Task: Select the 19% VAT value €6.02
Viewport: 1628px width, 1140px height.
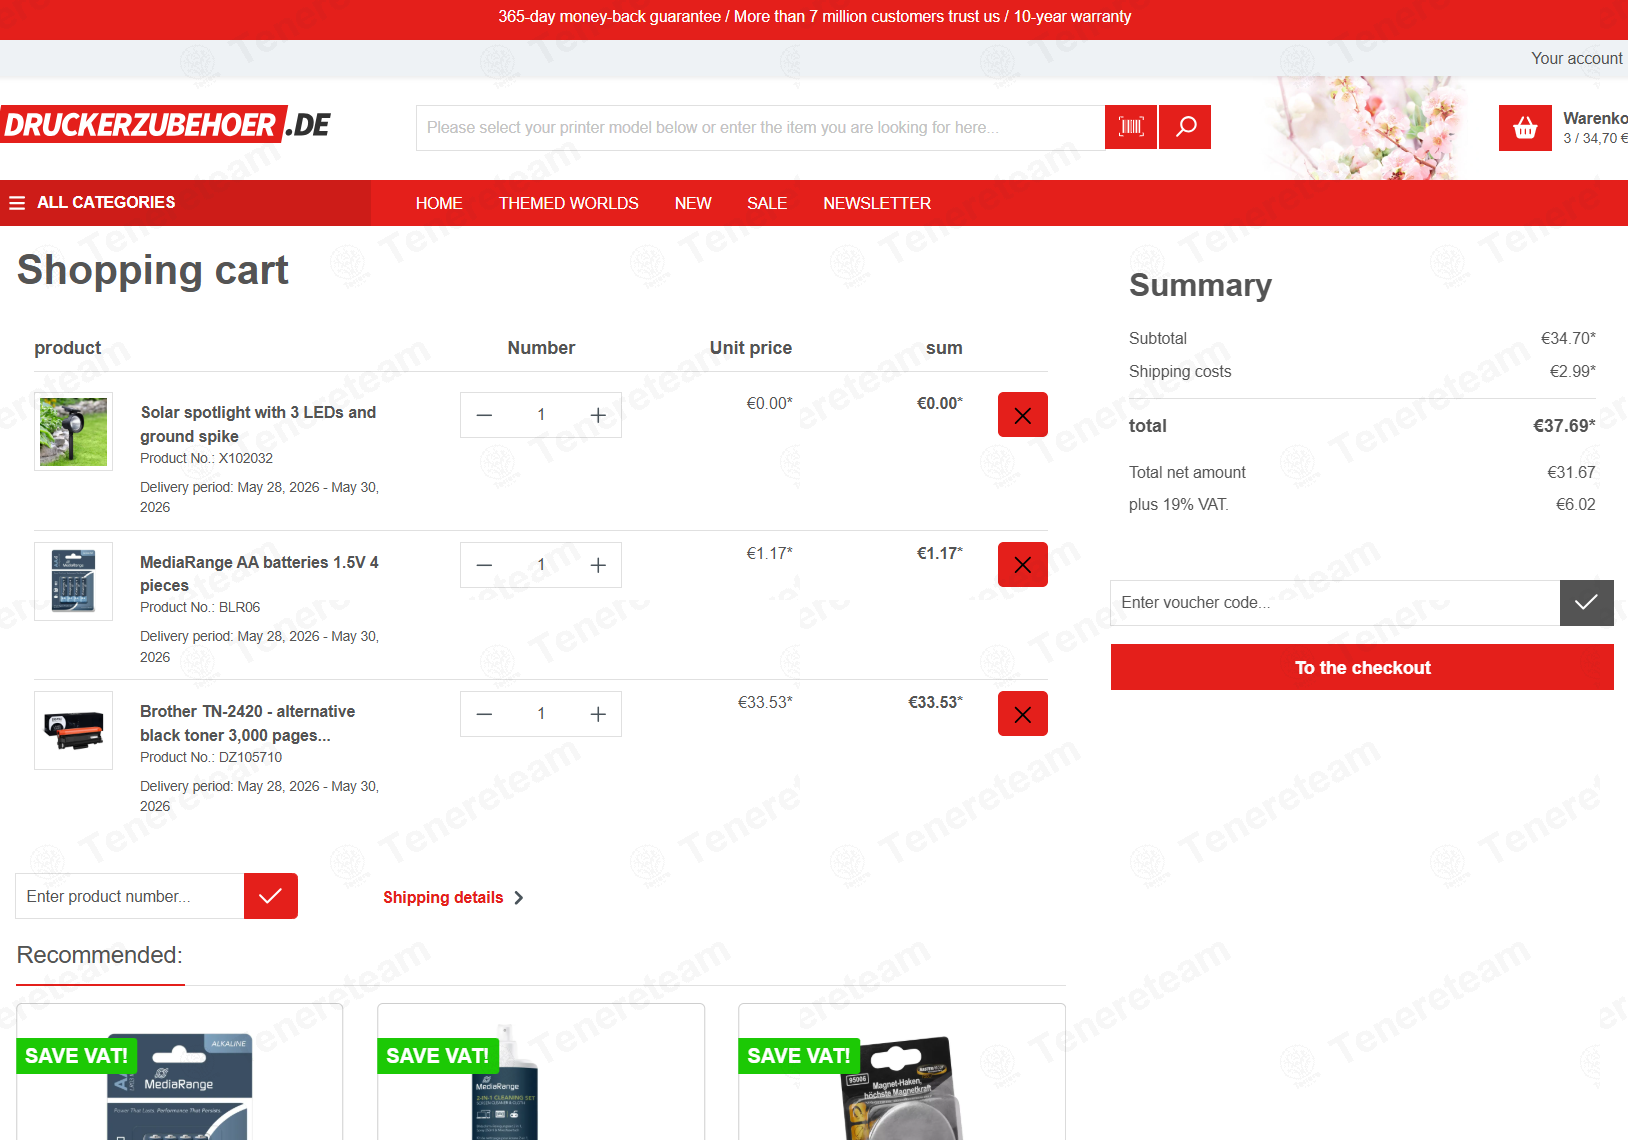Action: (1575, 505)
